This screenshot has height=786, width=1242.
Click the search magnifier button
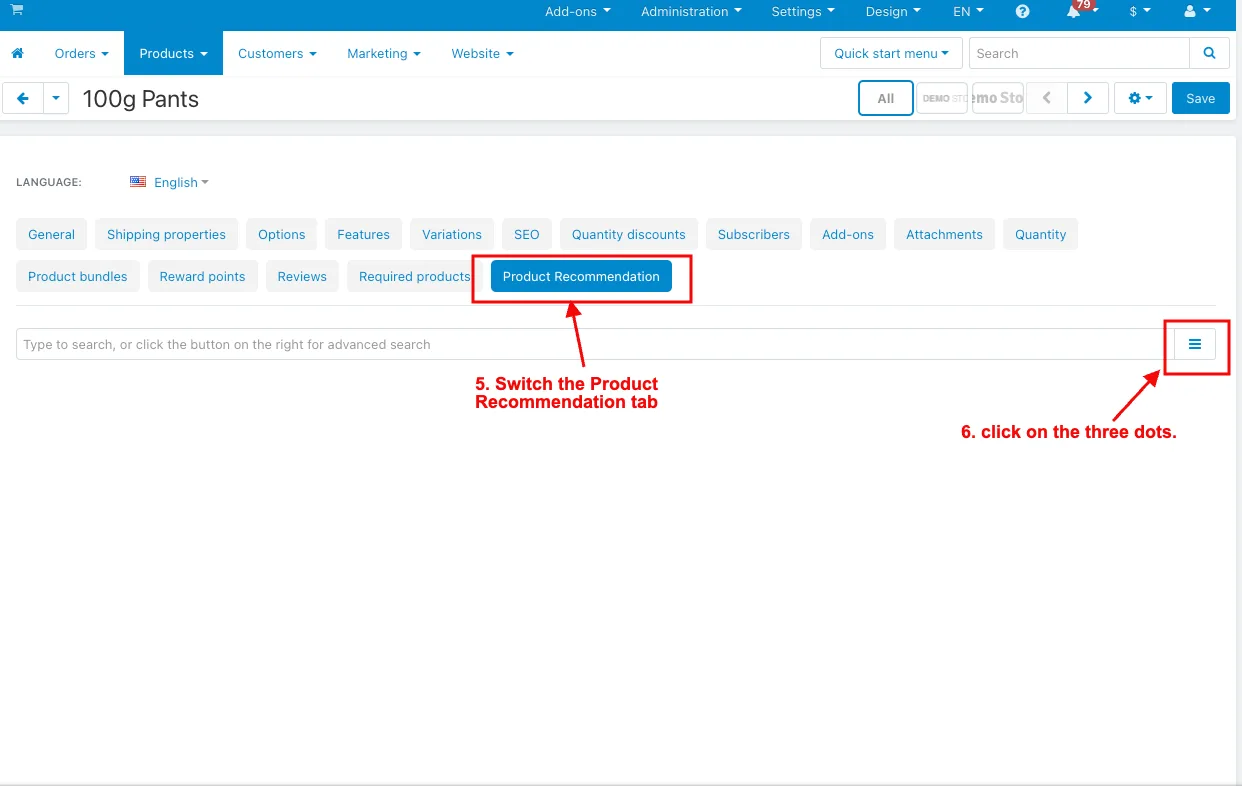tap(1209, 53)
